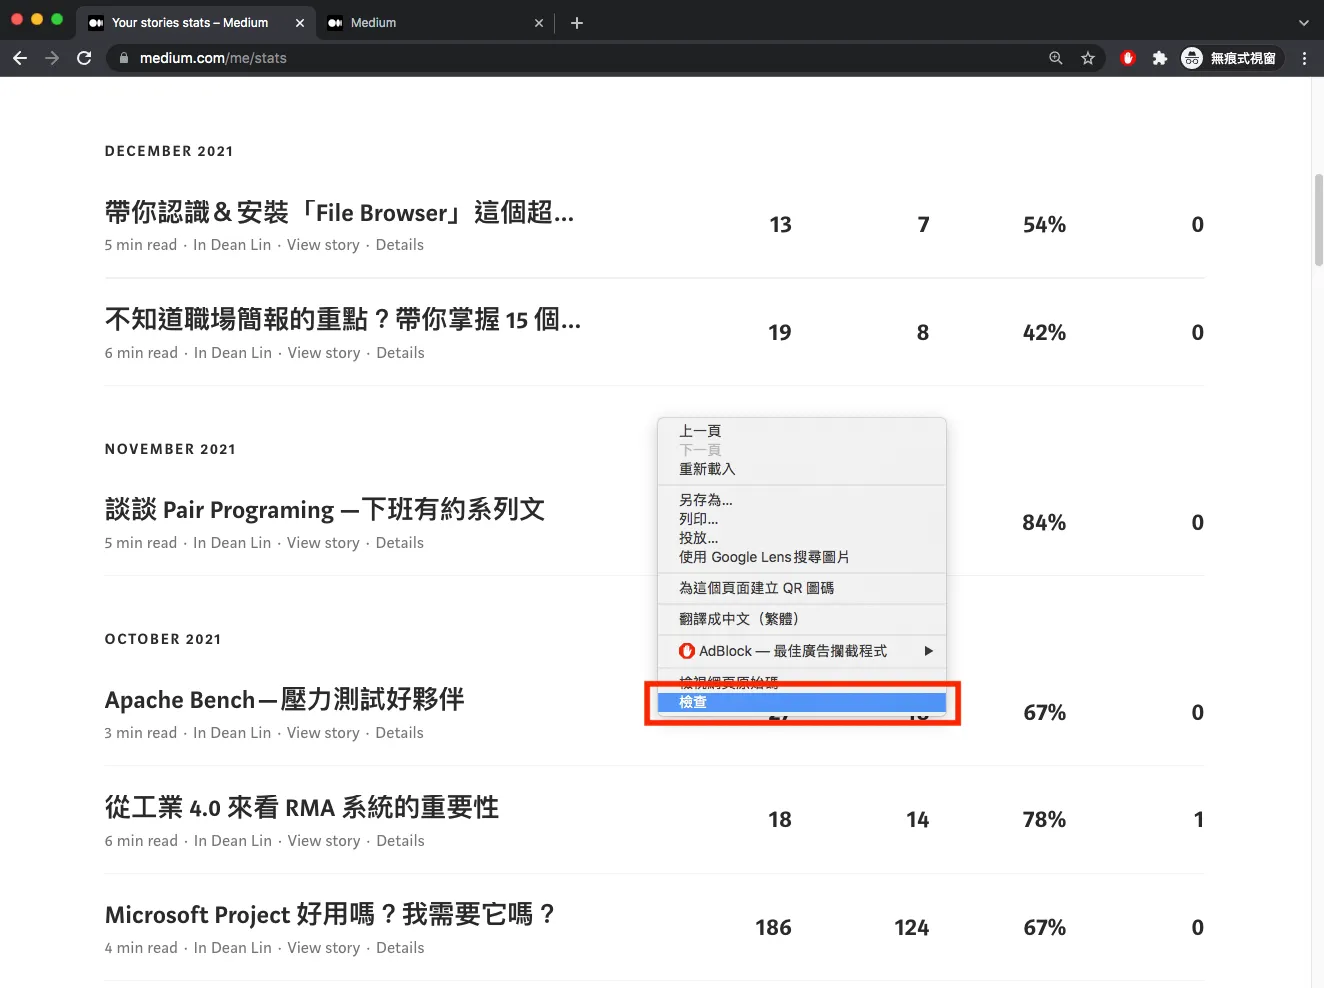Choose 檢查 (Inspect) in the context menu
Screen dimensions: 1324x988
point(802,702)
